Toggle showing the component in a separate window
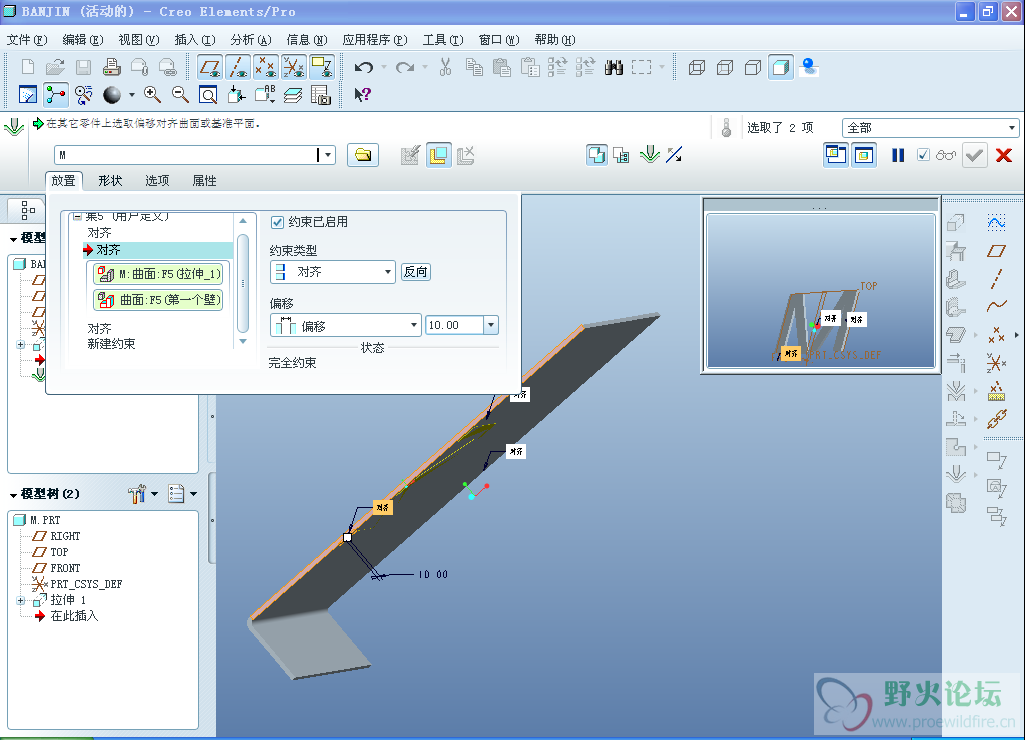This screenshot has height=740, width=1025. 835,155
